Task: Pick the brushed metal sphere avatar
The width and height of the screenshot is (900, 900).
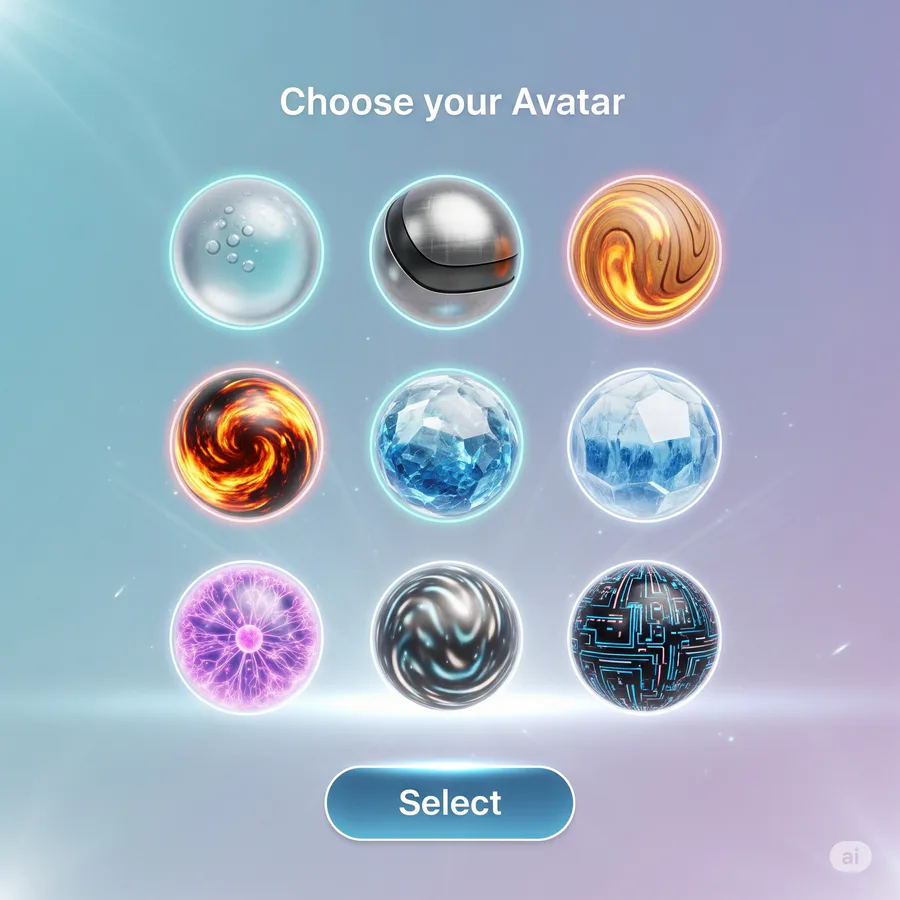Action: pyautogui.click(x=447, y=251)
